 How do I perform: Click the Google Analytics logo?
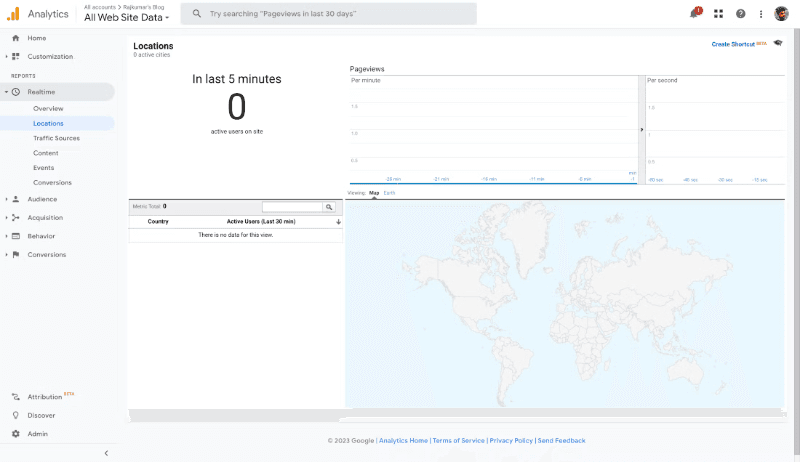(13, 14)
